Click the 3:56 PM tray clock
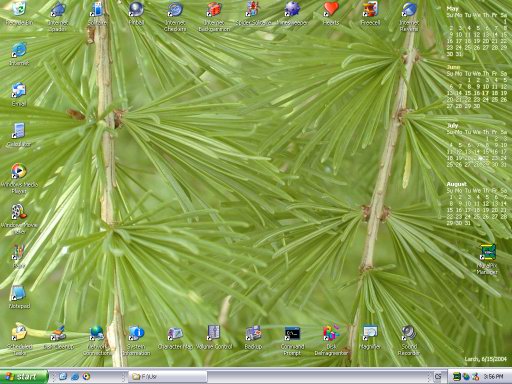This screenshot has width=512, height=384. click(x=494, y=377)
